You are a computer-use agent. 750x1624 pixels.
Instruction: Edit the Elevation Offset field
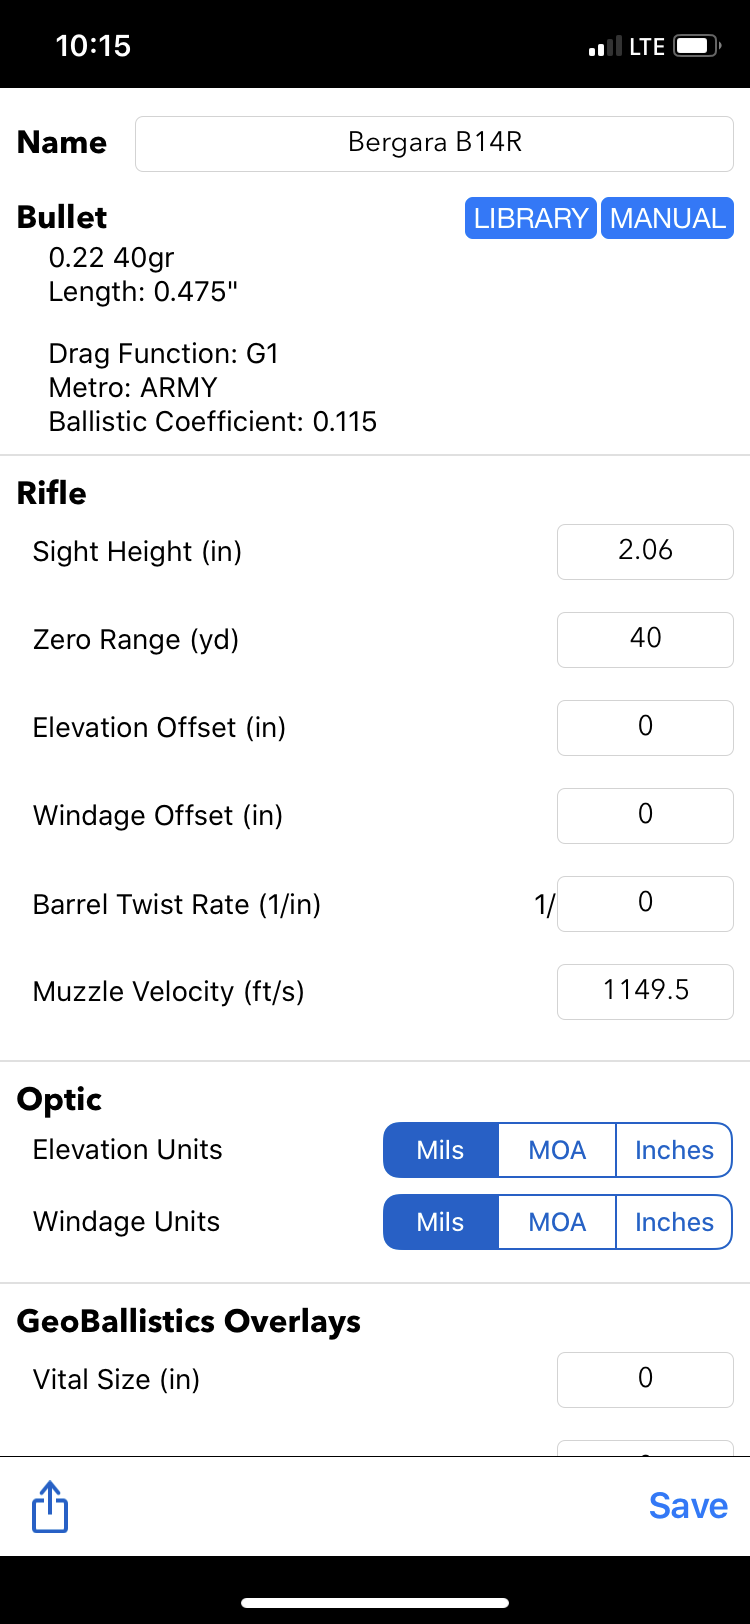coord(645,727)
